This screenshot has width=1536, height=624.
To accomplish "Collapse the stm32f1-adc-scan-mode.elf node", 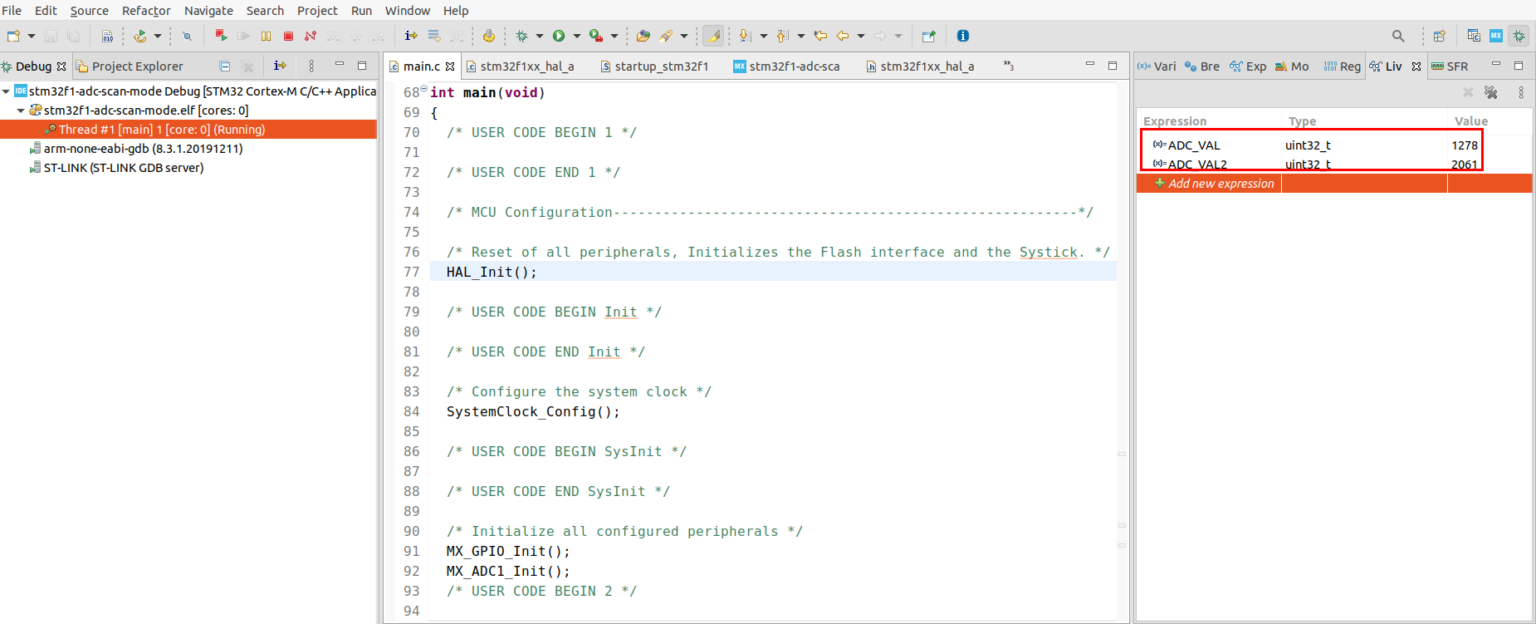I will tap(21, 110).
